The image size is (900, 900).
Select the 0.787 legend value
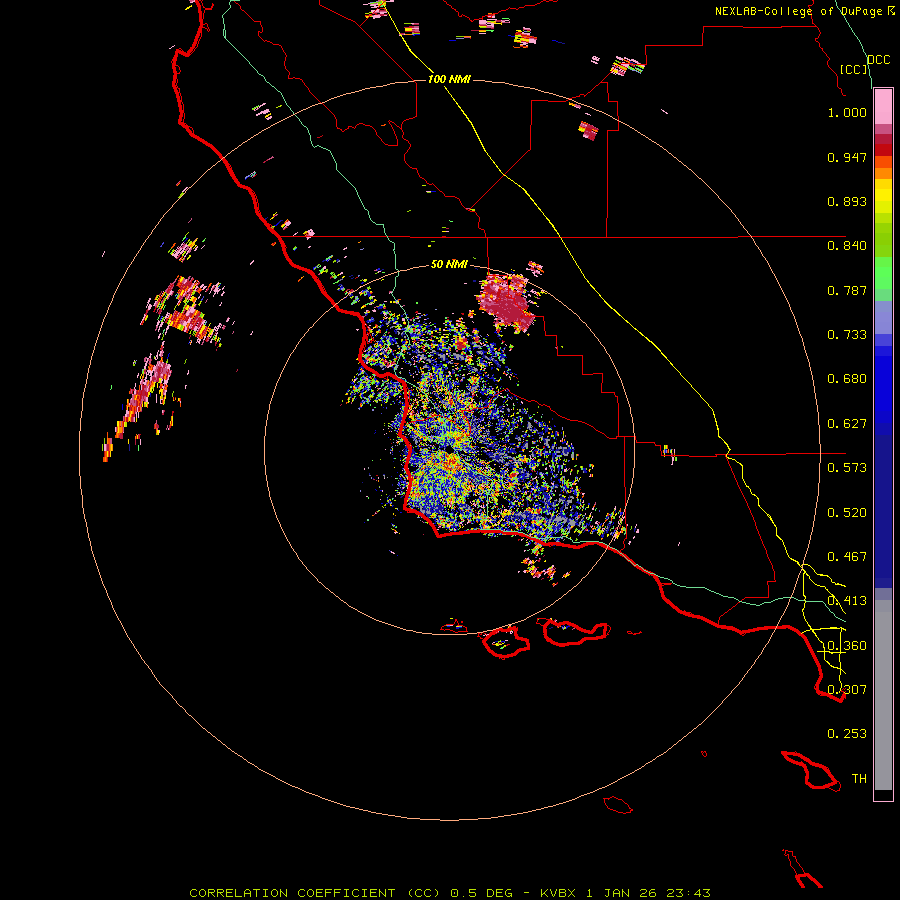click(x=847, y=290)
